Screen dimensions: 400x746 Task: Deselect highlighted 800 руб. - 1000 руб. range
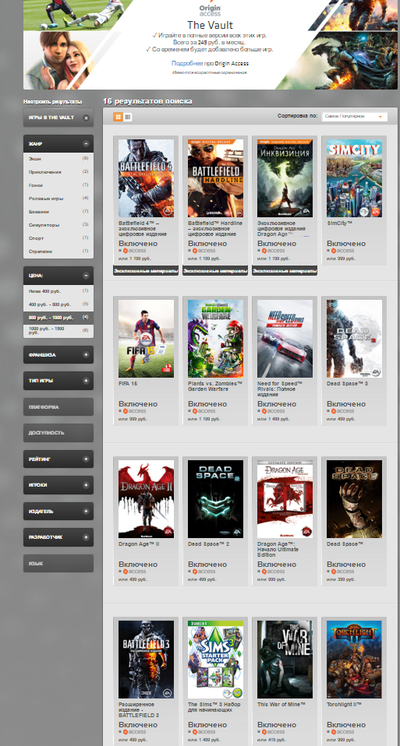coord(58,317)
